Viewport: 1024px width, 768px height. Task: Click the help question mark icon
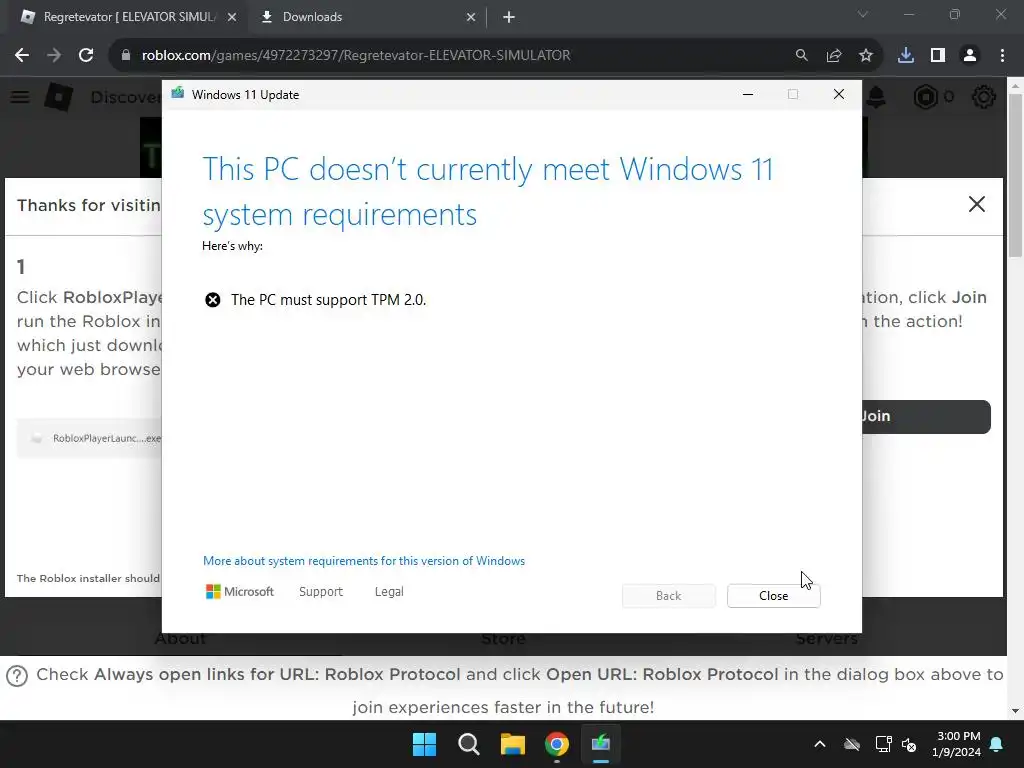click(17, 676)
